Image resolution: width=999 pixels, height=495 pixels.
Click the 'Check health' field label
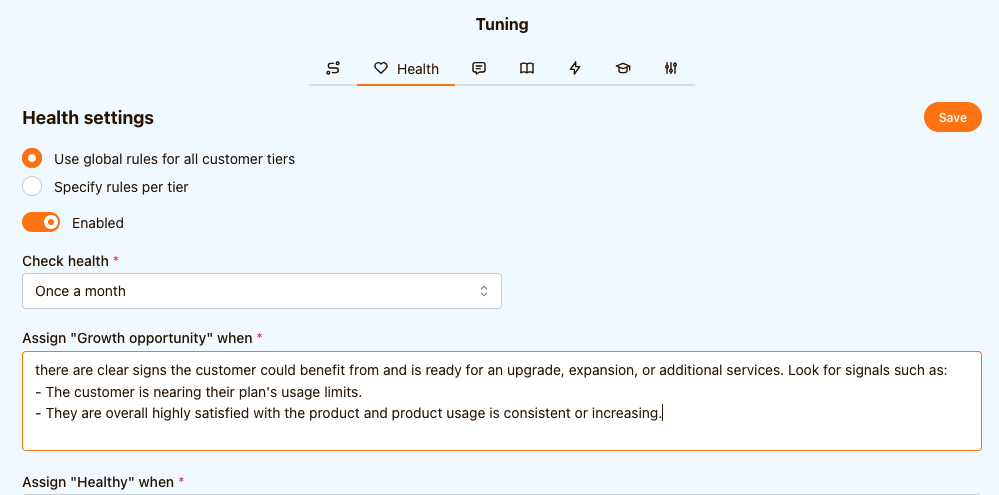tap(65, 261)
